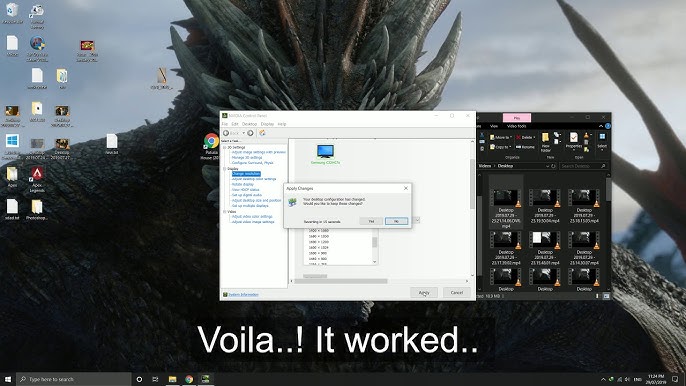Open Explorer address history dropdown
This screenshot has height=386, width=686.
547,166
